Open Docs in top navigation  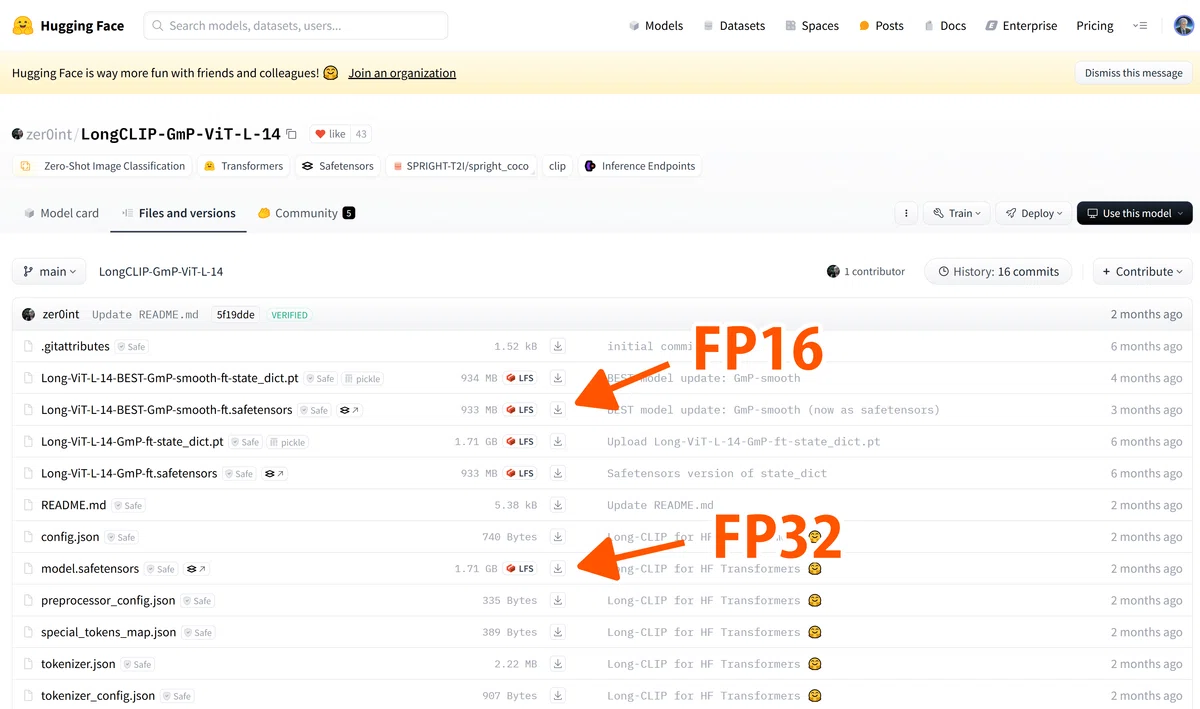pos(945,26)
